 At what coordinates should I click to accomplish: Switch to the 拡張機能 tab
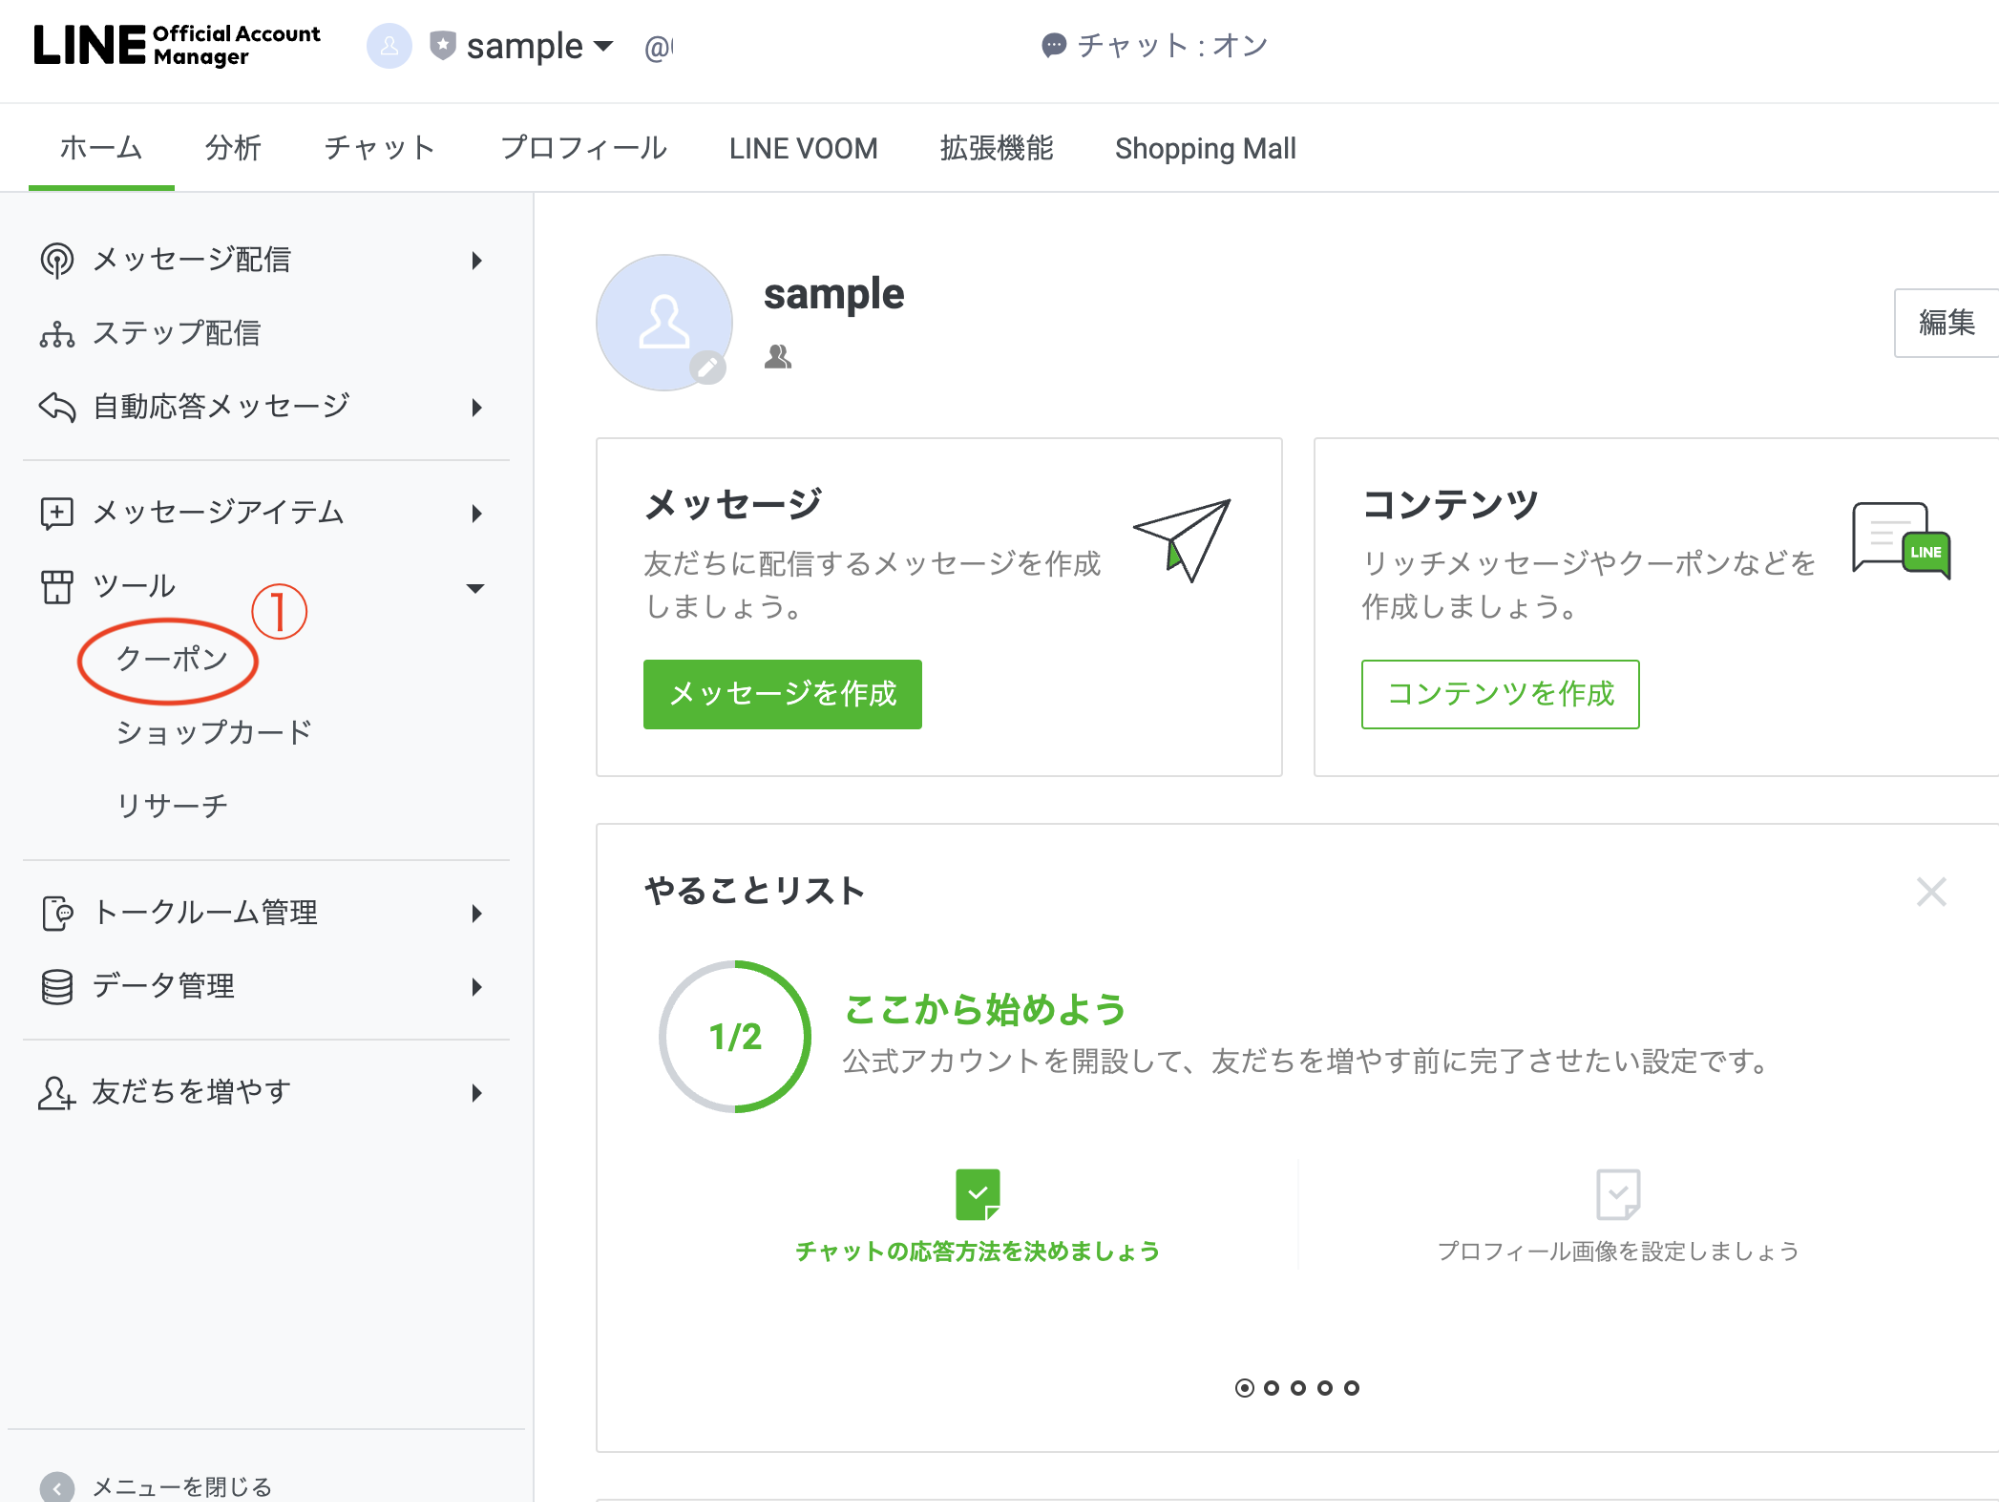coord(996,148)
